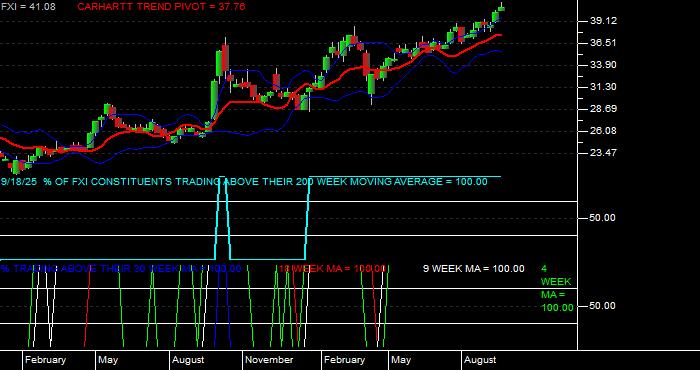The width and height of the screenshot is (700, 370).
Task: Click the 50.00 level on the 200 week panel
Action: [x=603, y=218]
